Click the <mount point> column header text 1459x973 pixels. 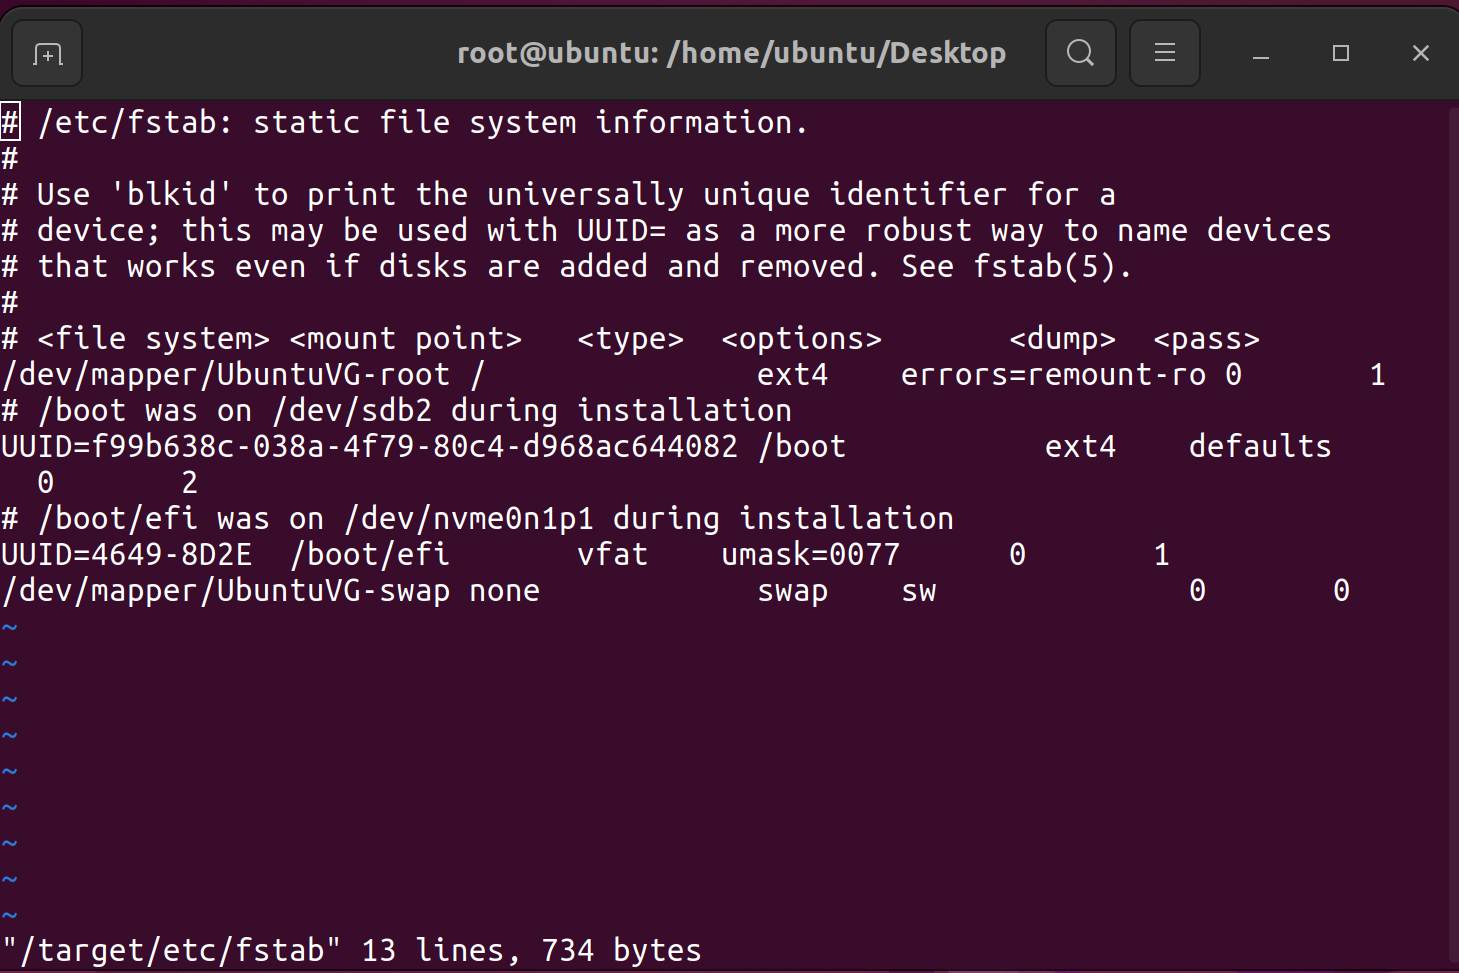405,338
